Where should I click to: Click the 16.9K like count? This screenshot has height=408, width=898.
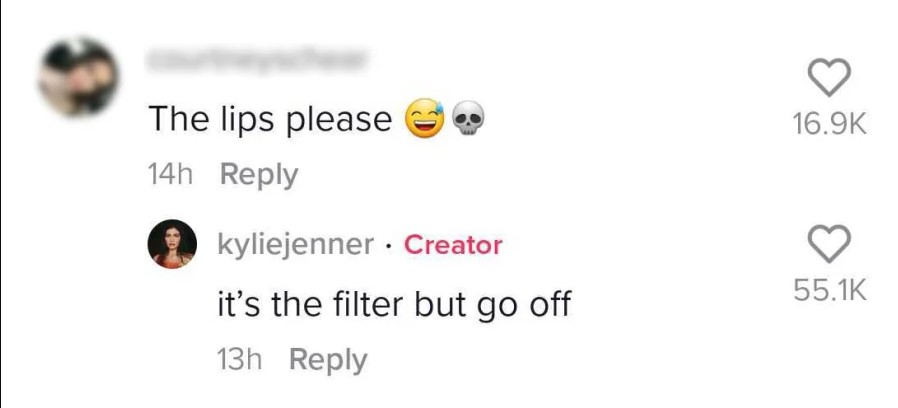coord(830,124)
